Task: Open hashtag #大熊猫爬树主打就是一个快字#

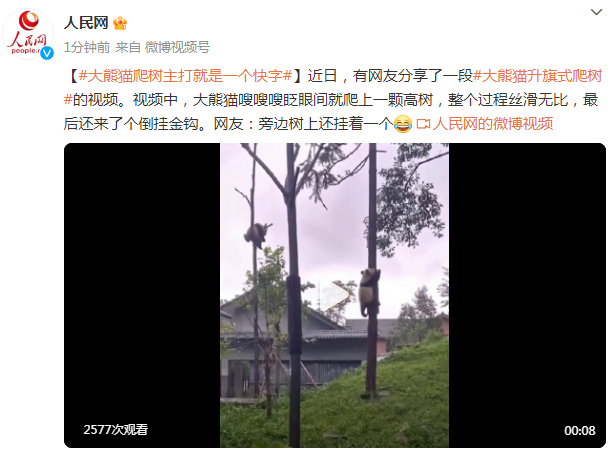Action: (x=185, y=76)
